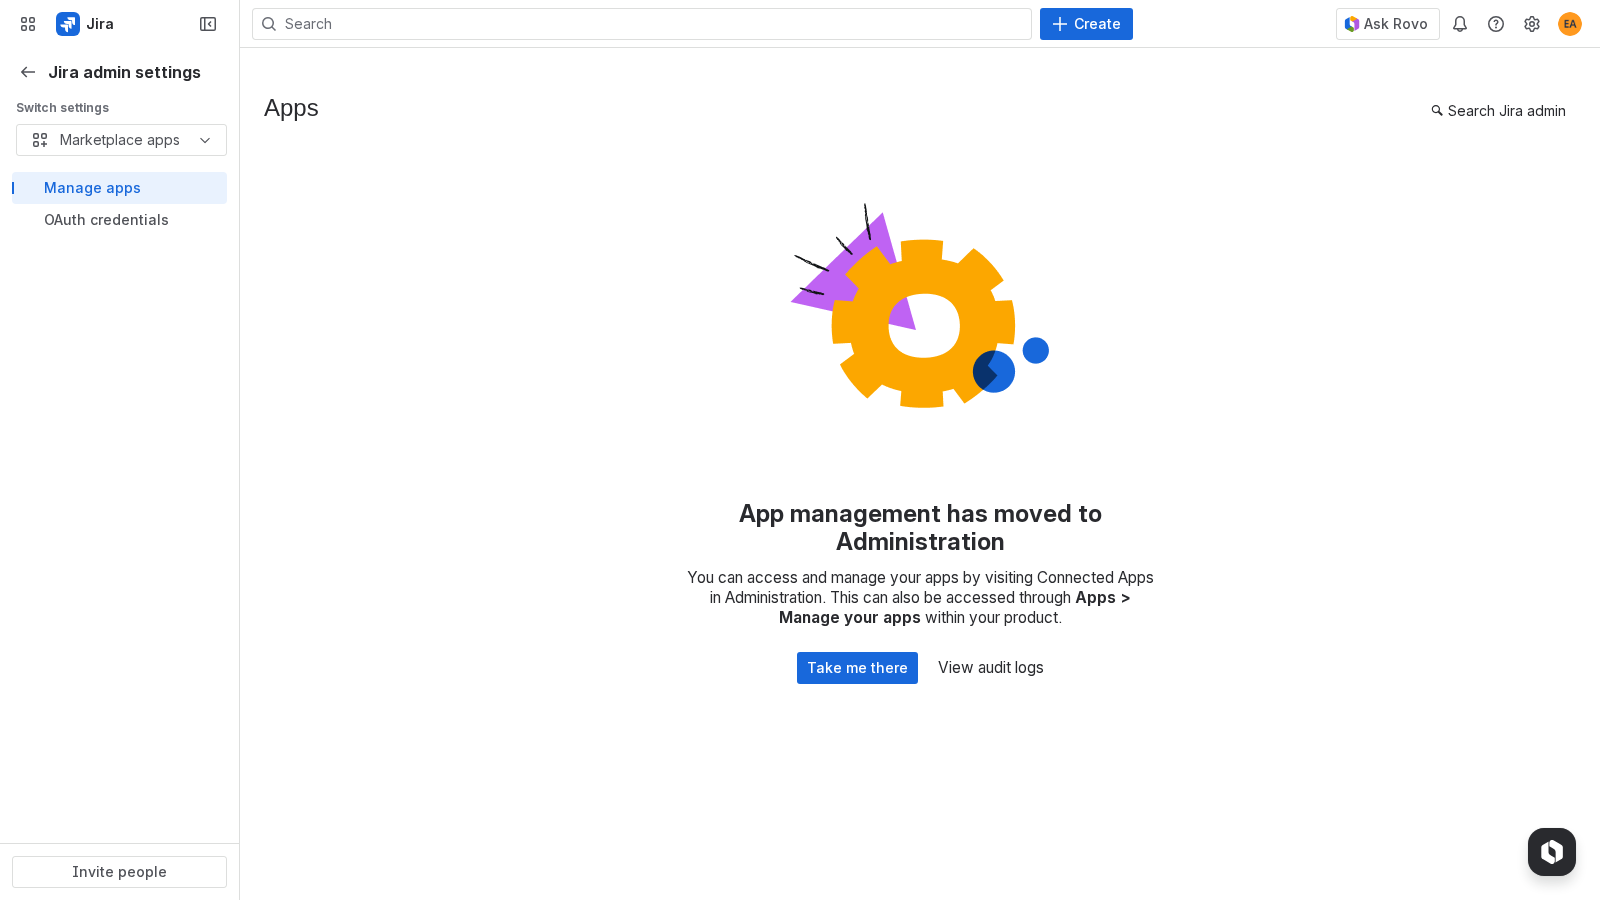This screenshot has width=1600, height=900.
Task: Click the back arrow next to Jira admin settings
Action: [x=27, y=72]
